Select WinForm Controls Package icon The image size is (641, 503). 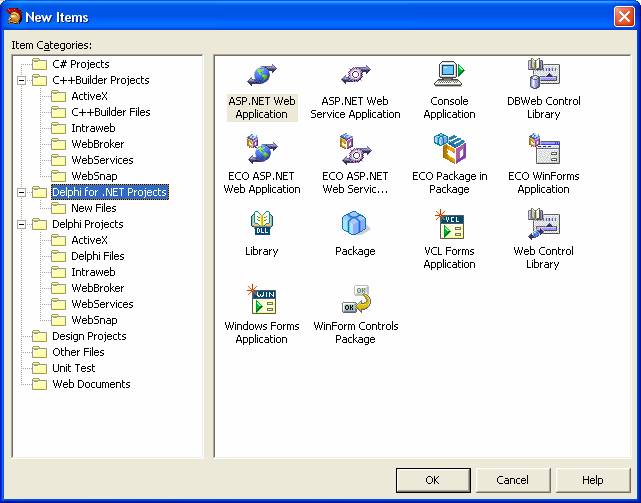pos(356,299)
